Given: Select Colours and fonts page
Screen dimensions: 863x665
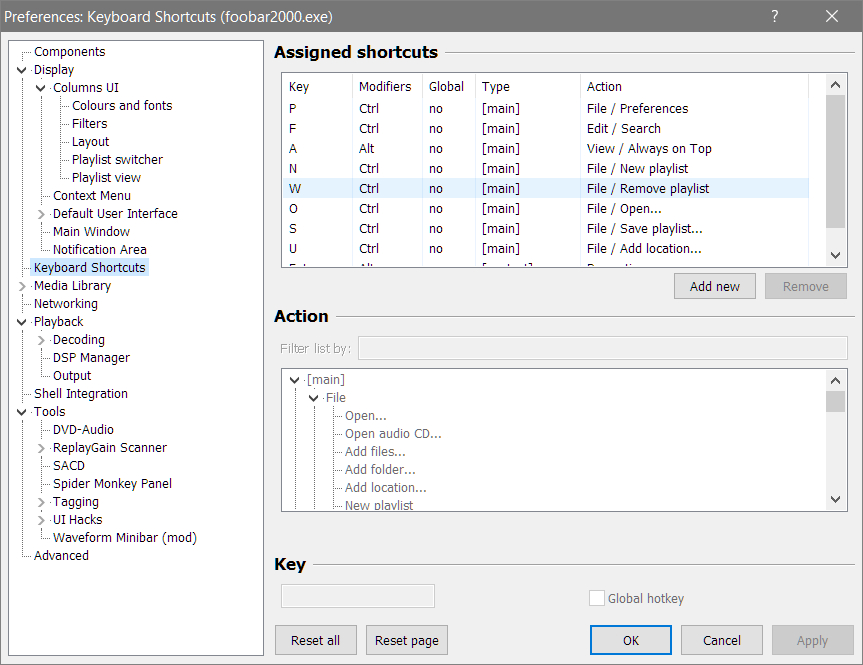Looking at the screenshot, I should point(122,106).
